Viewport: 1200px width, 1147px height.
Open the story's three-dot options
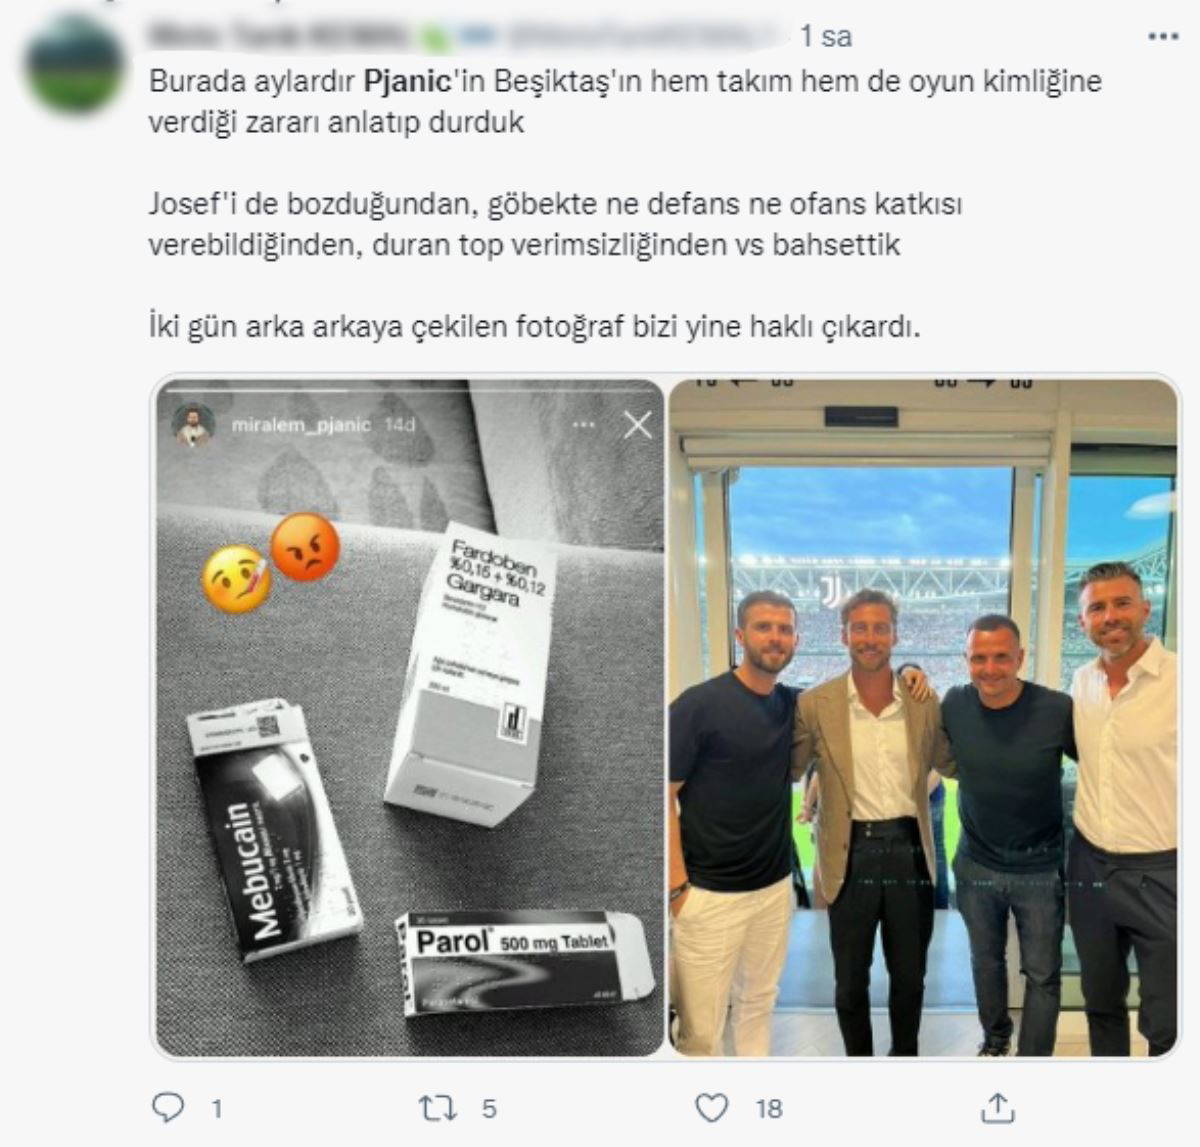584,425
